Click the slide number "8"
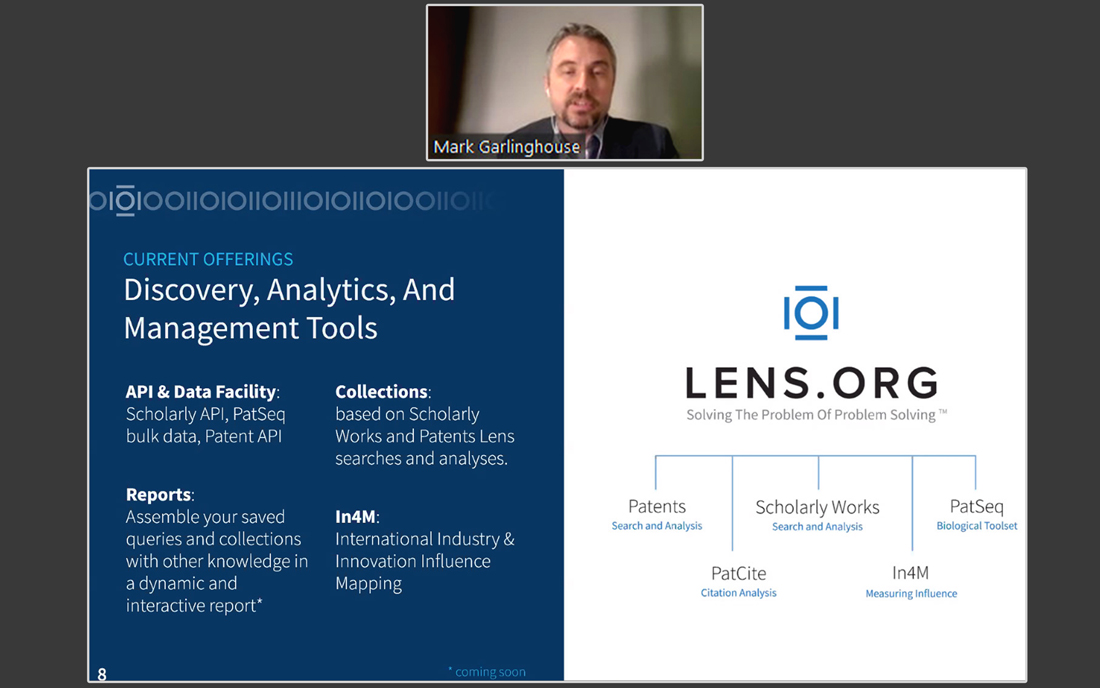1100x688 pixels. [102, 675]
